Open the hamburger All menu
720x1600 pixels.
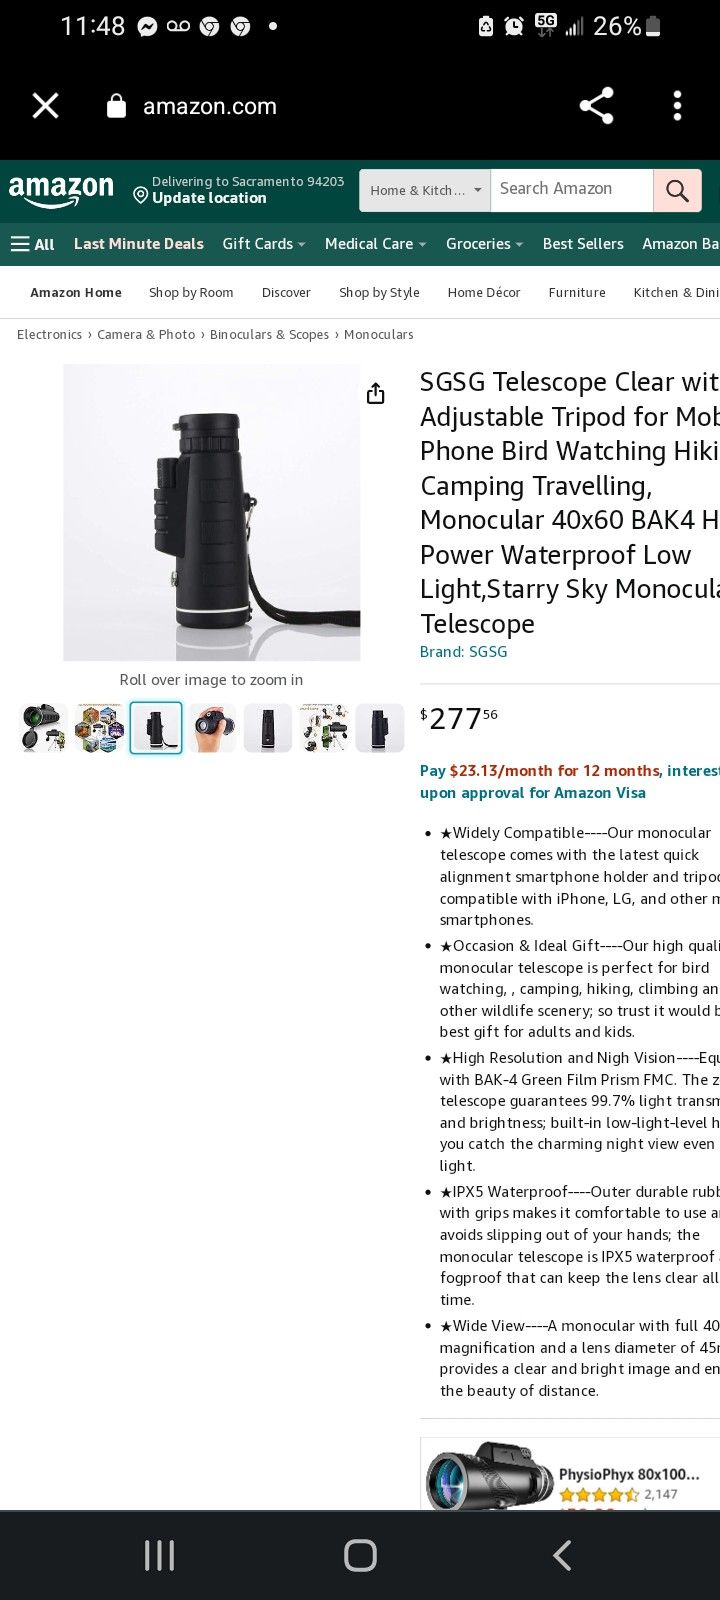pyautogui.click(x=32, y=244)
